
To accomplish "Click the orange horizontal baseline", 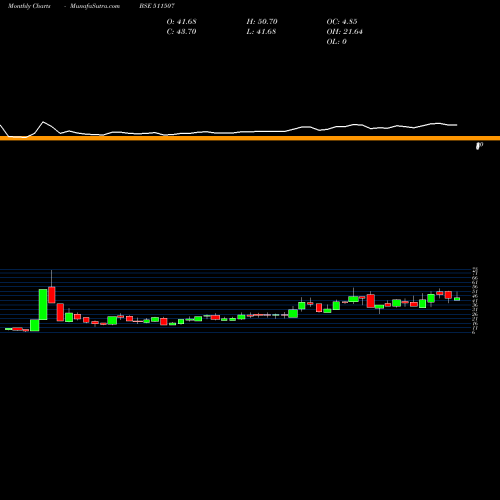I will [x=250, y=138].
